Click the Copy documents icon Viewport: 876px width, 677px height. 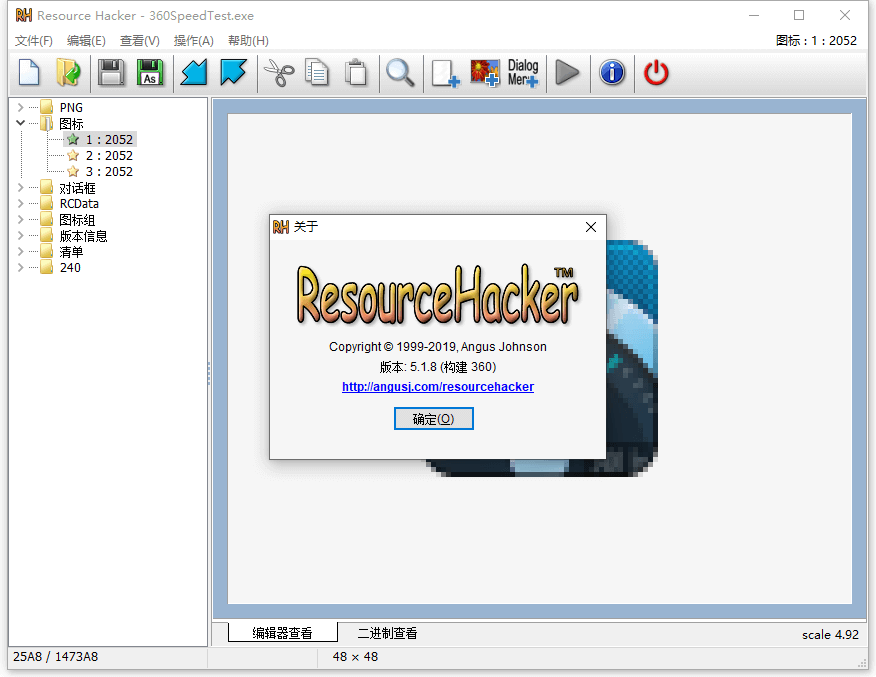point(317,73)
